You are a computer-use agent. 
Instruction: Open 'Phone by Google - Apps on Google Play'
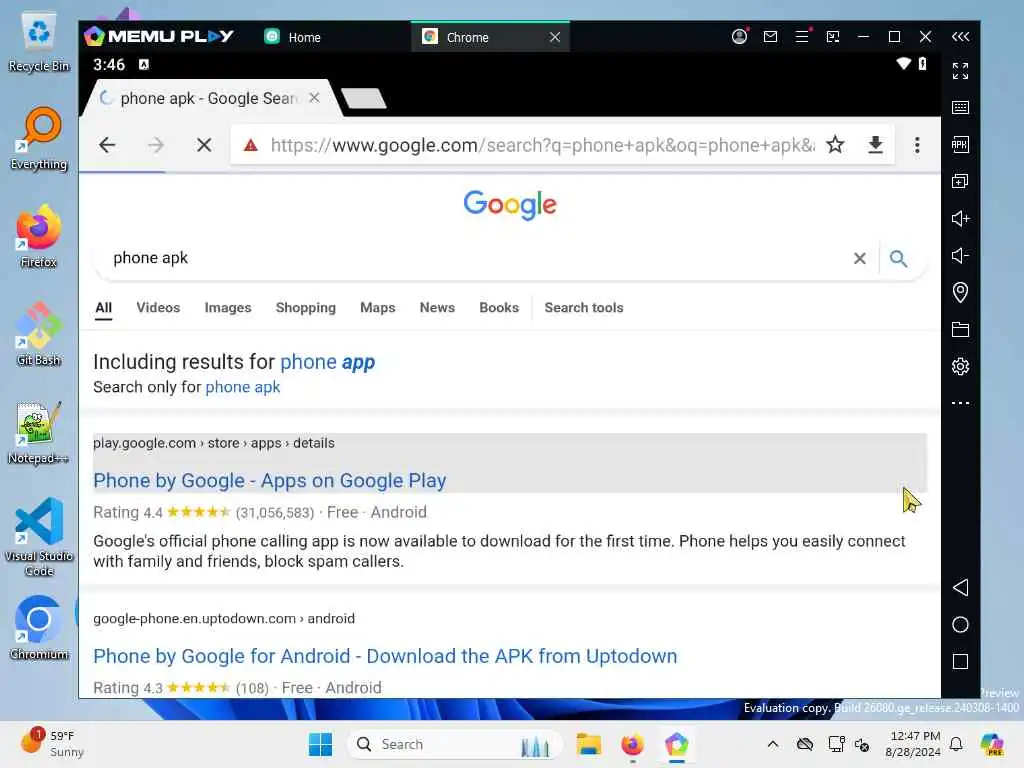click(269, 481)
